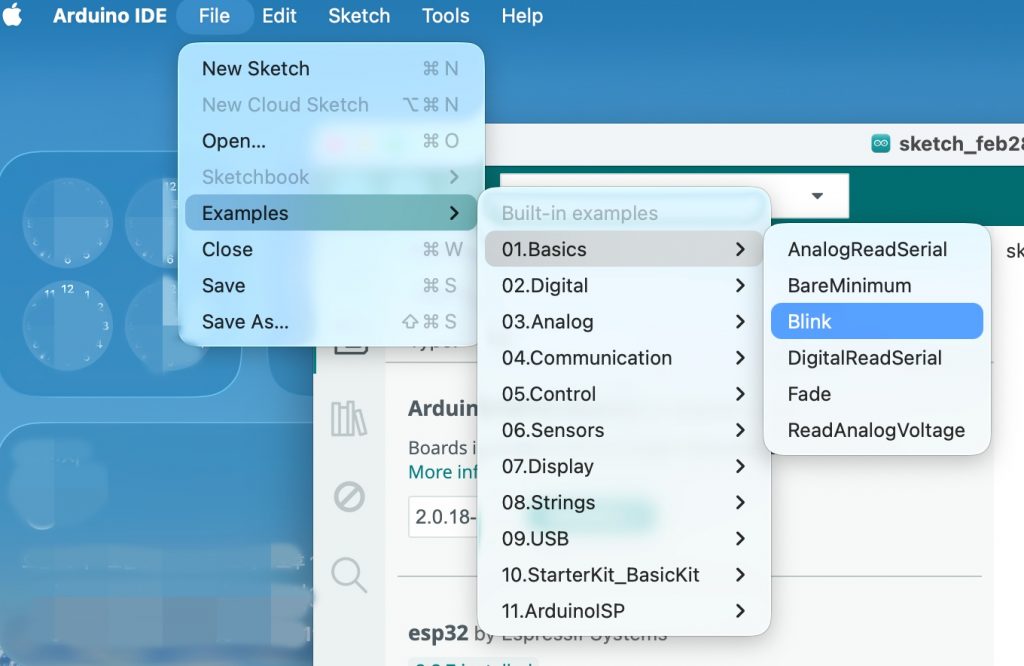
Task: Open the Library Manager books icon
Action: [x=349, y=418]
